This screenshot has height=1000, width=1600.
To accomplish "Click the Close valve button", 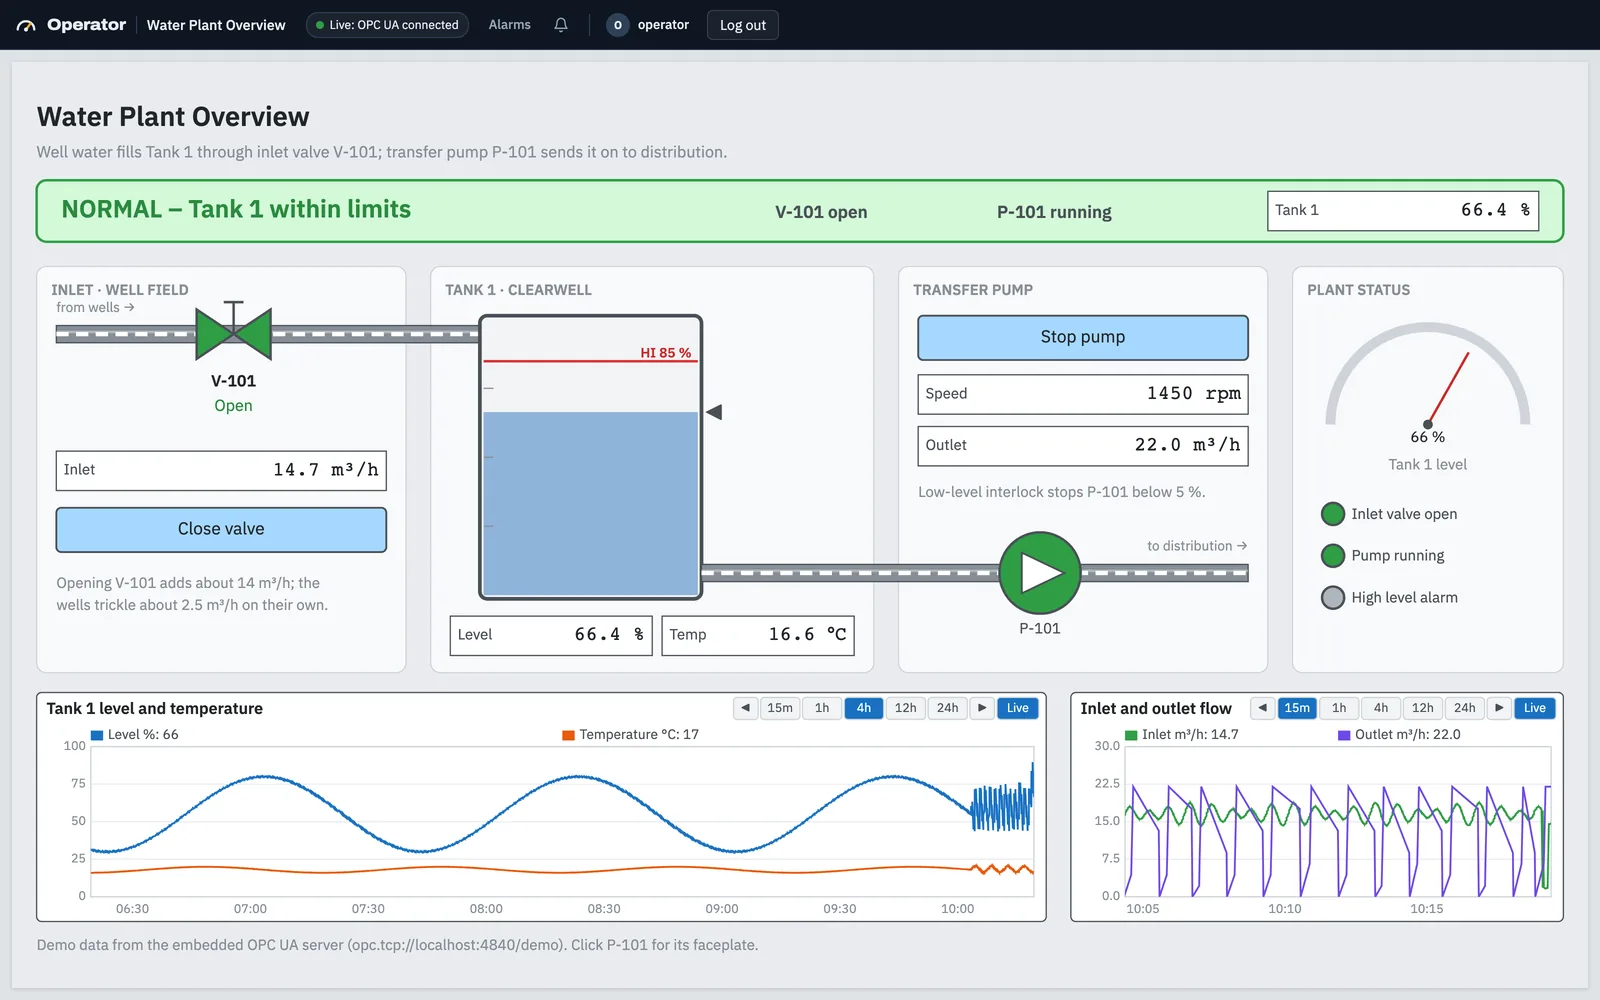I will [x=221, y=529].
